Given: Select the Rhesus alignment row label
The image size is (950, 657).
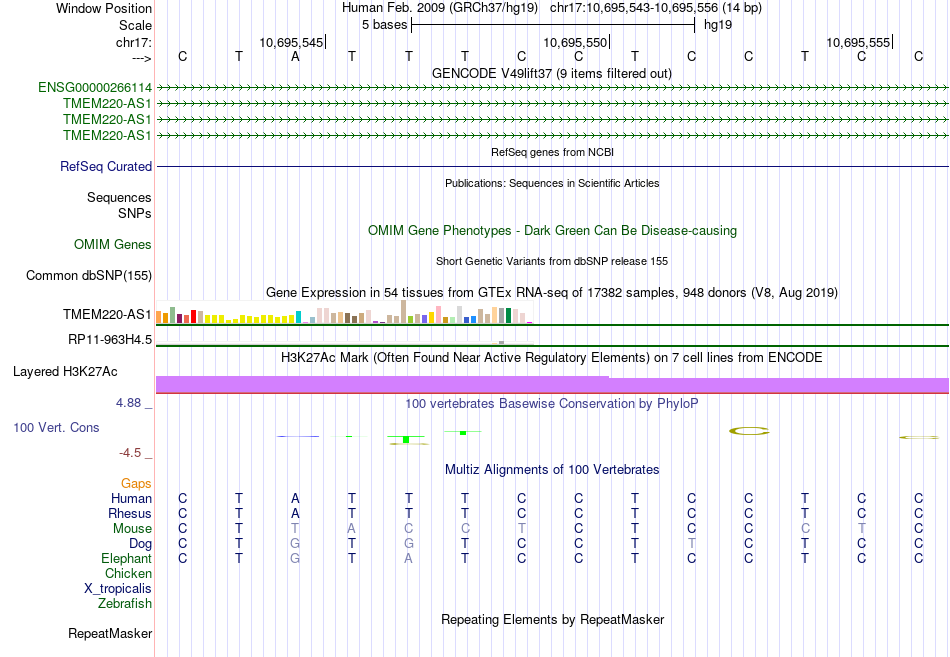Looking at the screenshot, I should pyautogui.click(x=130, y=513).
